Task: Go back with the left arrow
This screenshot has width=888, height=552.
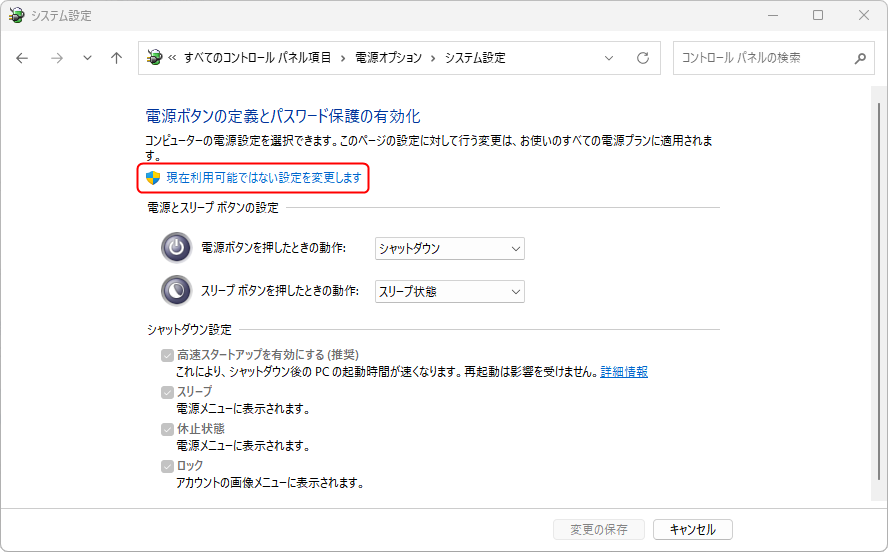Action: pos(22,58)
